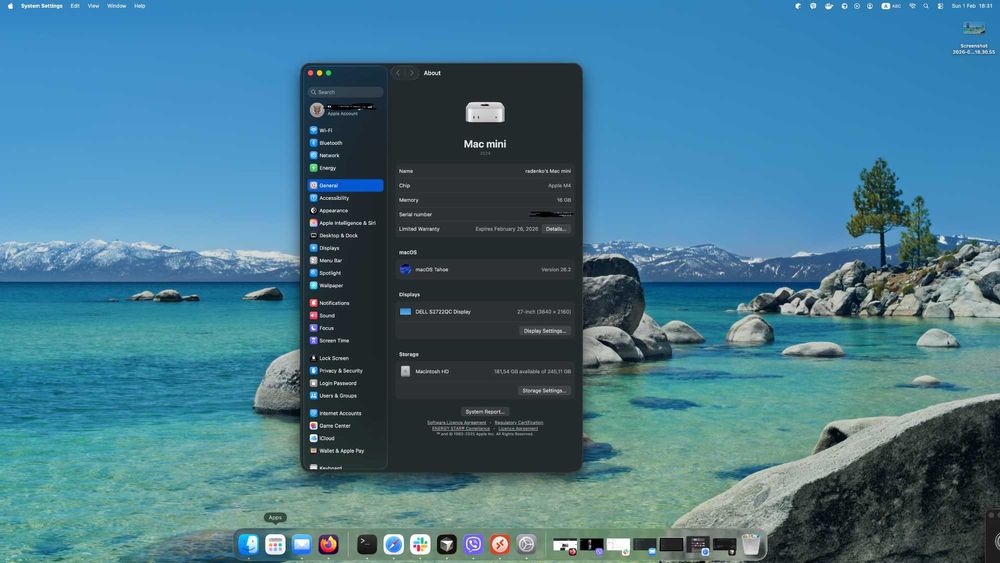The width and height of the screenshot is (1000, 563).
Task: Open the Apple menu
Action: 10,6
